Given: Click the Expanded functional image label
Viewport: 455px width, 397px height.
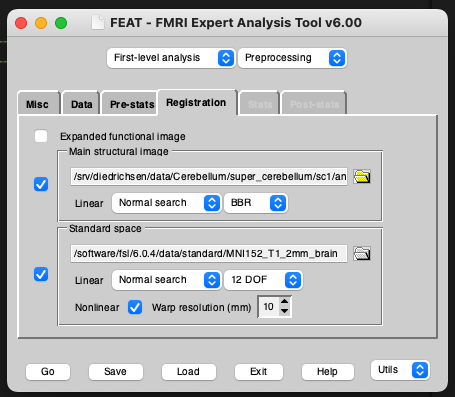Looking at the screenshot, I should coord(123,137).
